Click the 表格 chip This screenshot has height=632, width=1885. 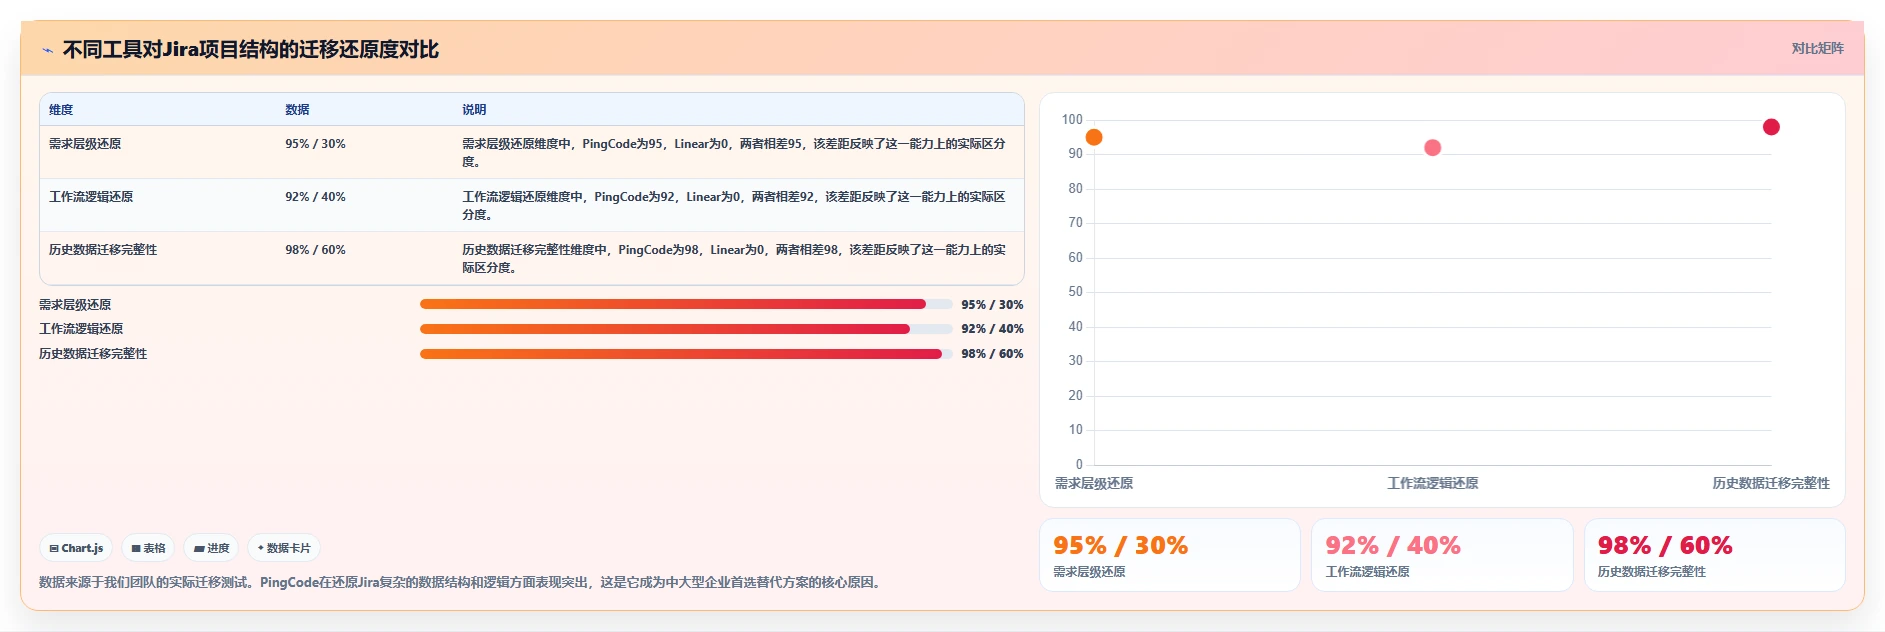click(148, 548)
